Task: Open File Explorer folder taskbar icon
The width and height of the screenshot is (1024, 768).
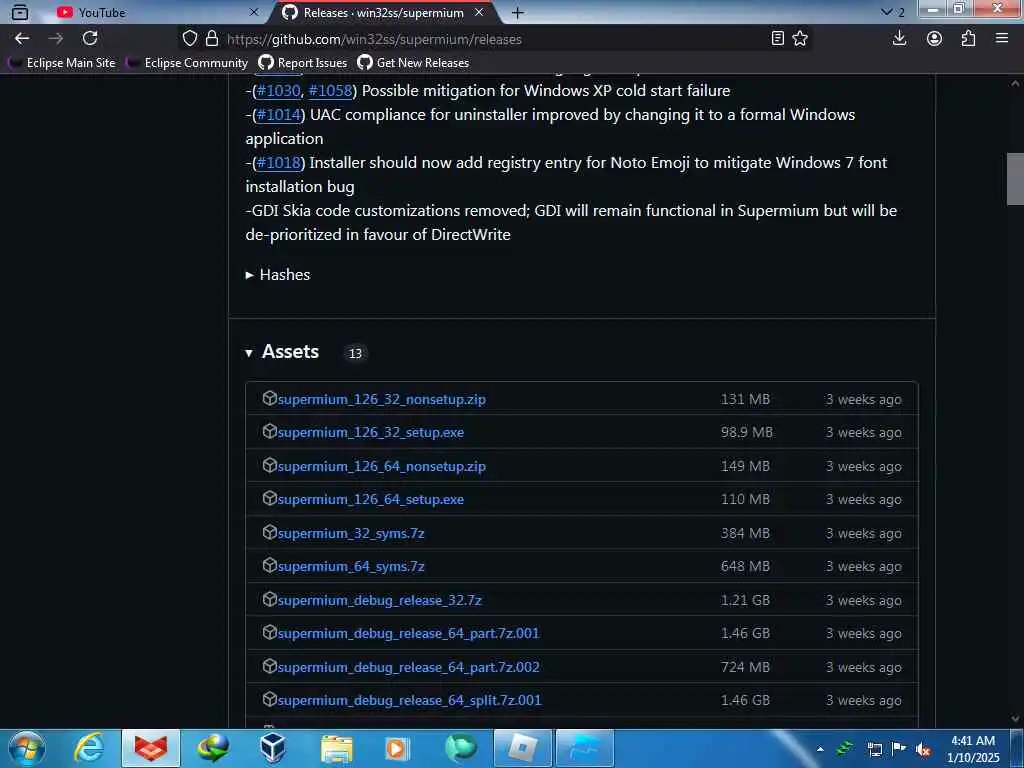Action: [336, 748]
